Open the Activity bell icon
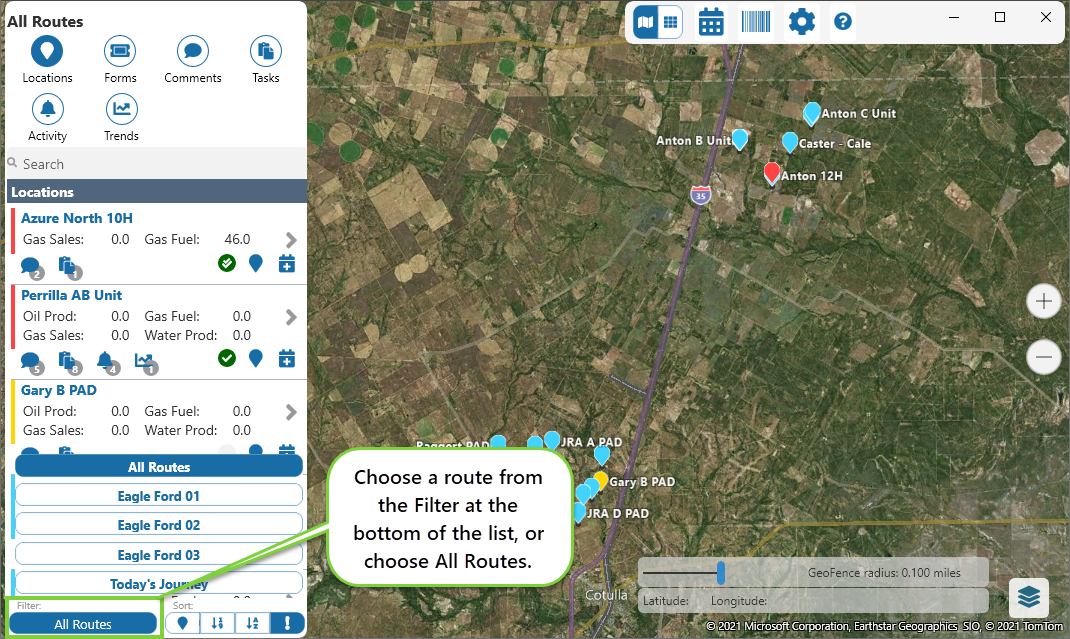The image size is (1070, 639). (x=47, y=109)
